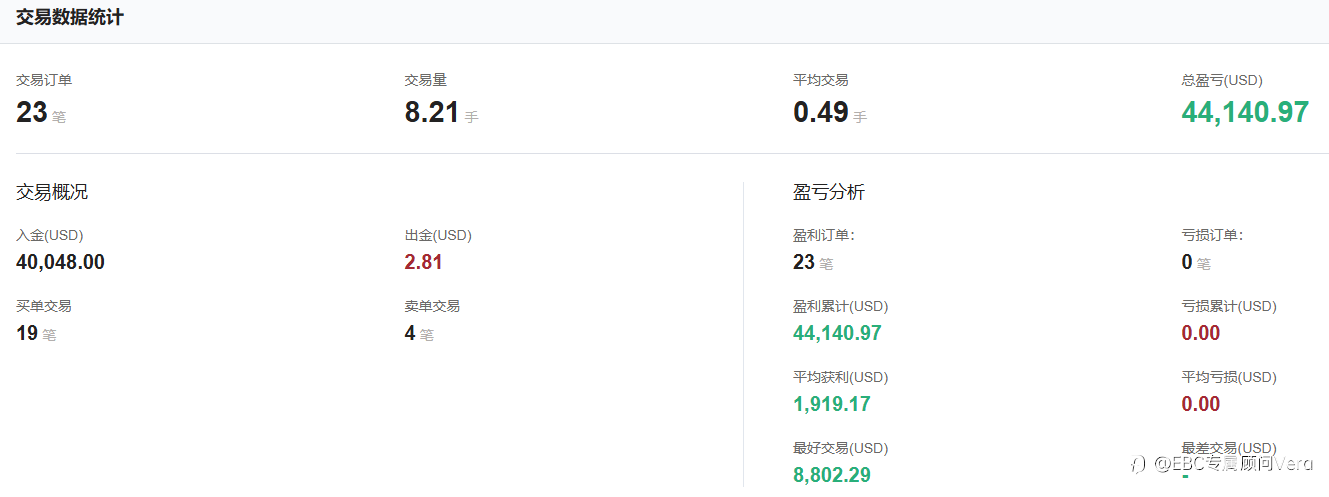Screen dimensions: 1329x497
Task: Click the 19 笔 buy trades count
Action: click(36, 333)
